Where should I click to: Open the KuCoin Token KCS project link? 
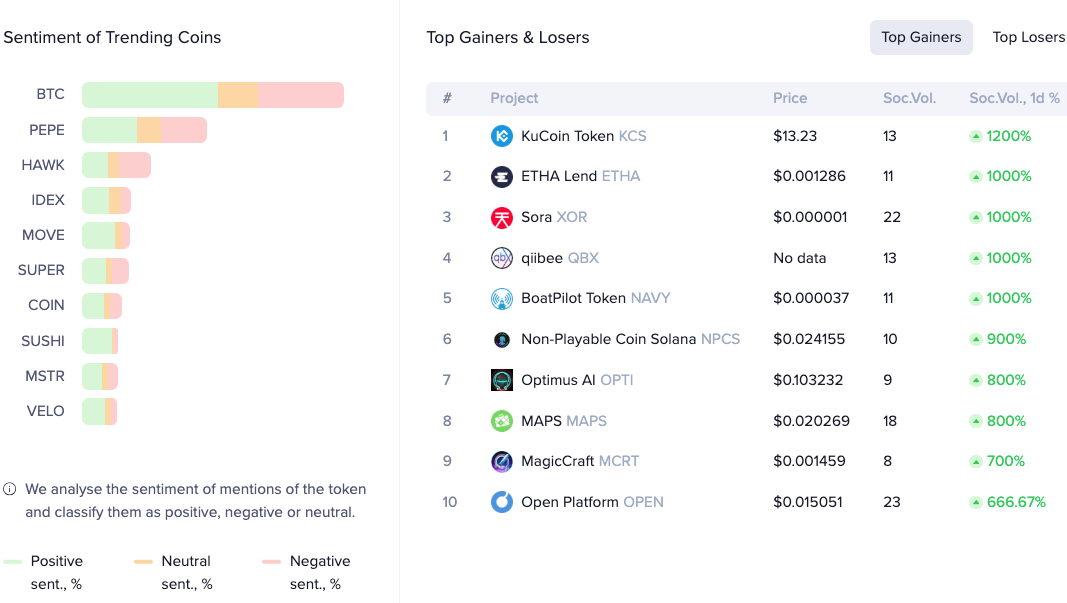(583, 136)
